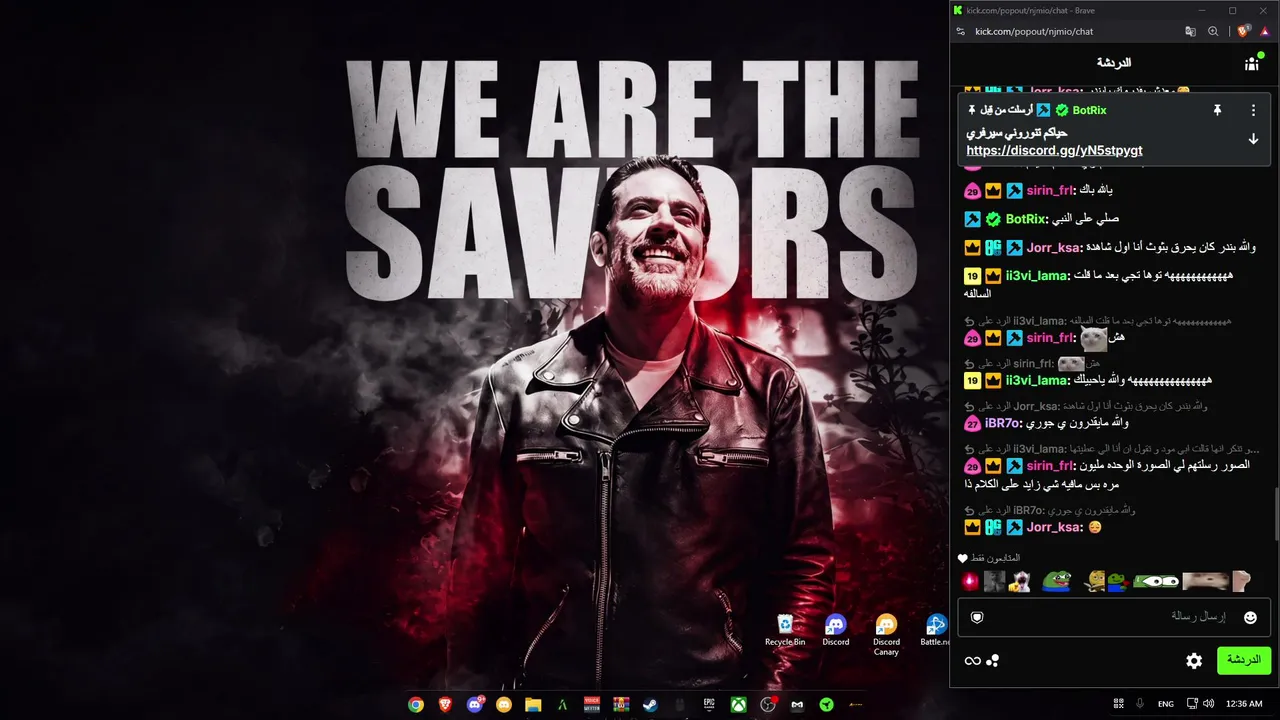Screen dimensions: 1280x720
Task: Select the red gem emote
Action: coord(970,581)
